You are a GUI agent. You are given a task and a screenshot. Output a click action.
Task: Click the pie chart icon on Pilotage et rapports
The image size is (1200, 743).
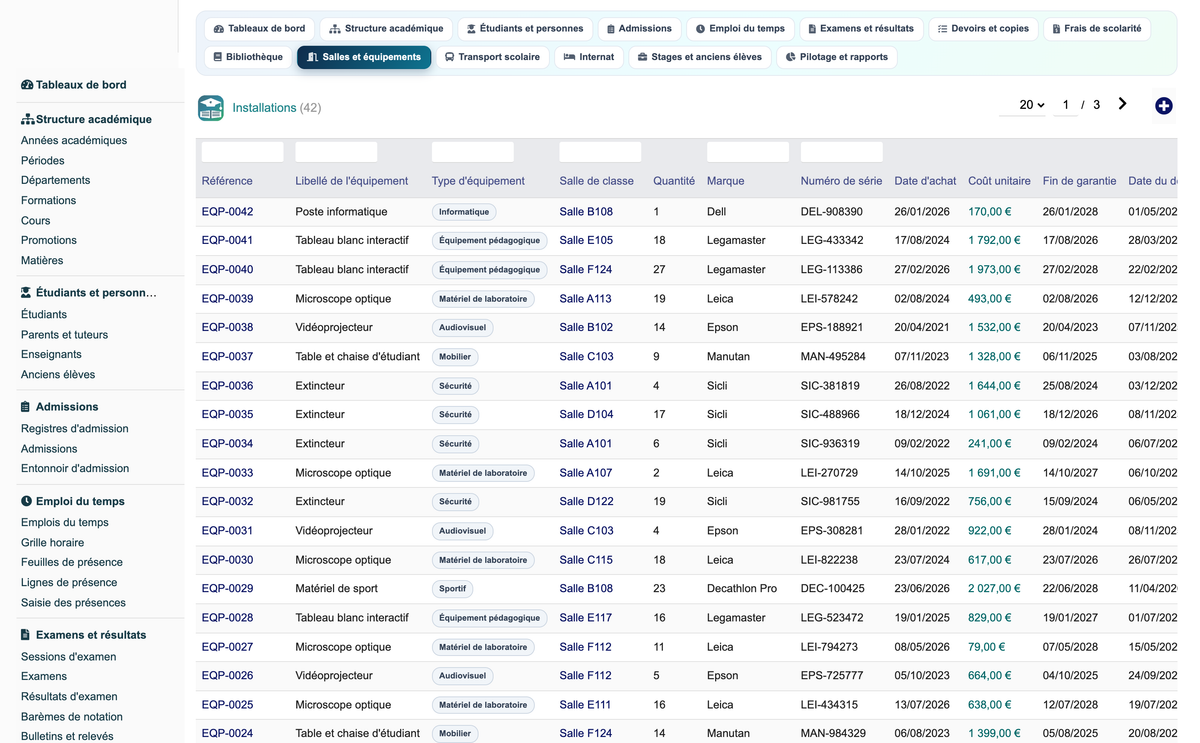point(791,58)
